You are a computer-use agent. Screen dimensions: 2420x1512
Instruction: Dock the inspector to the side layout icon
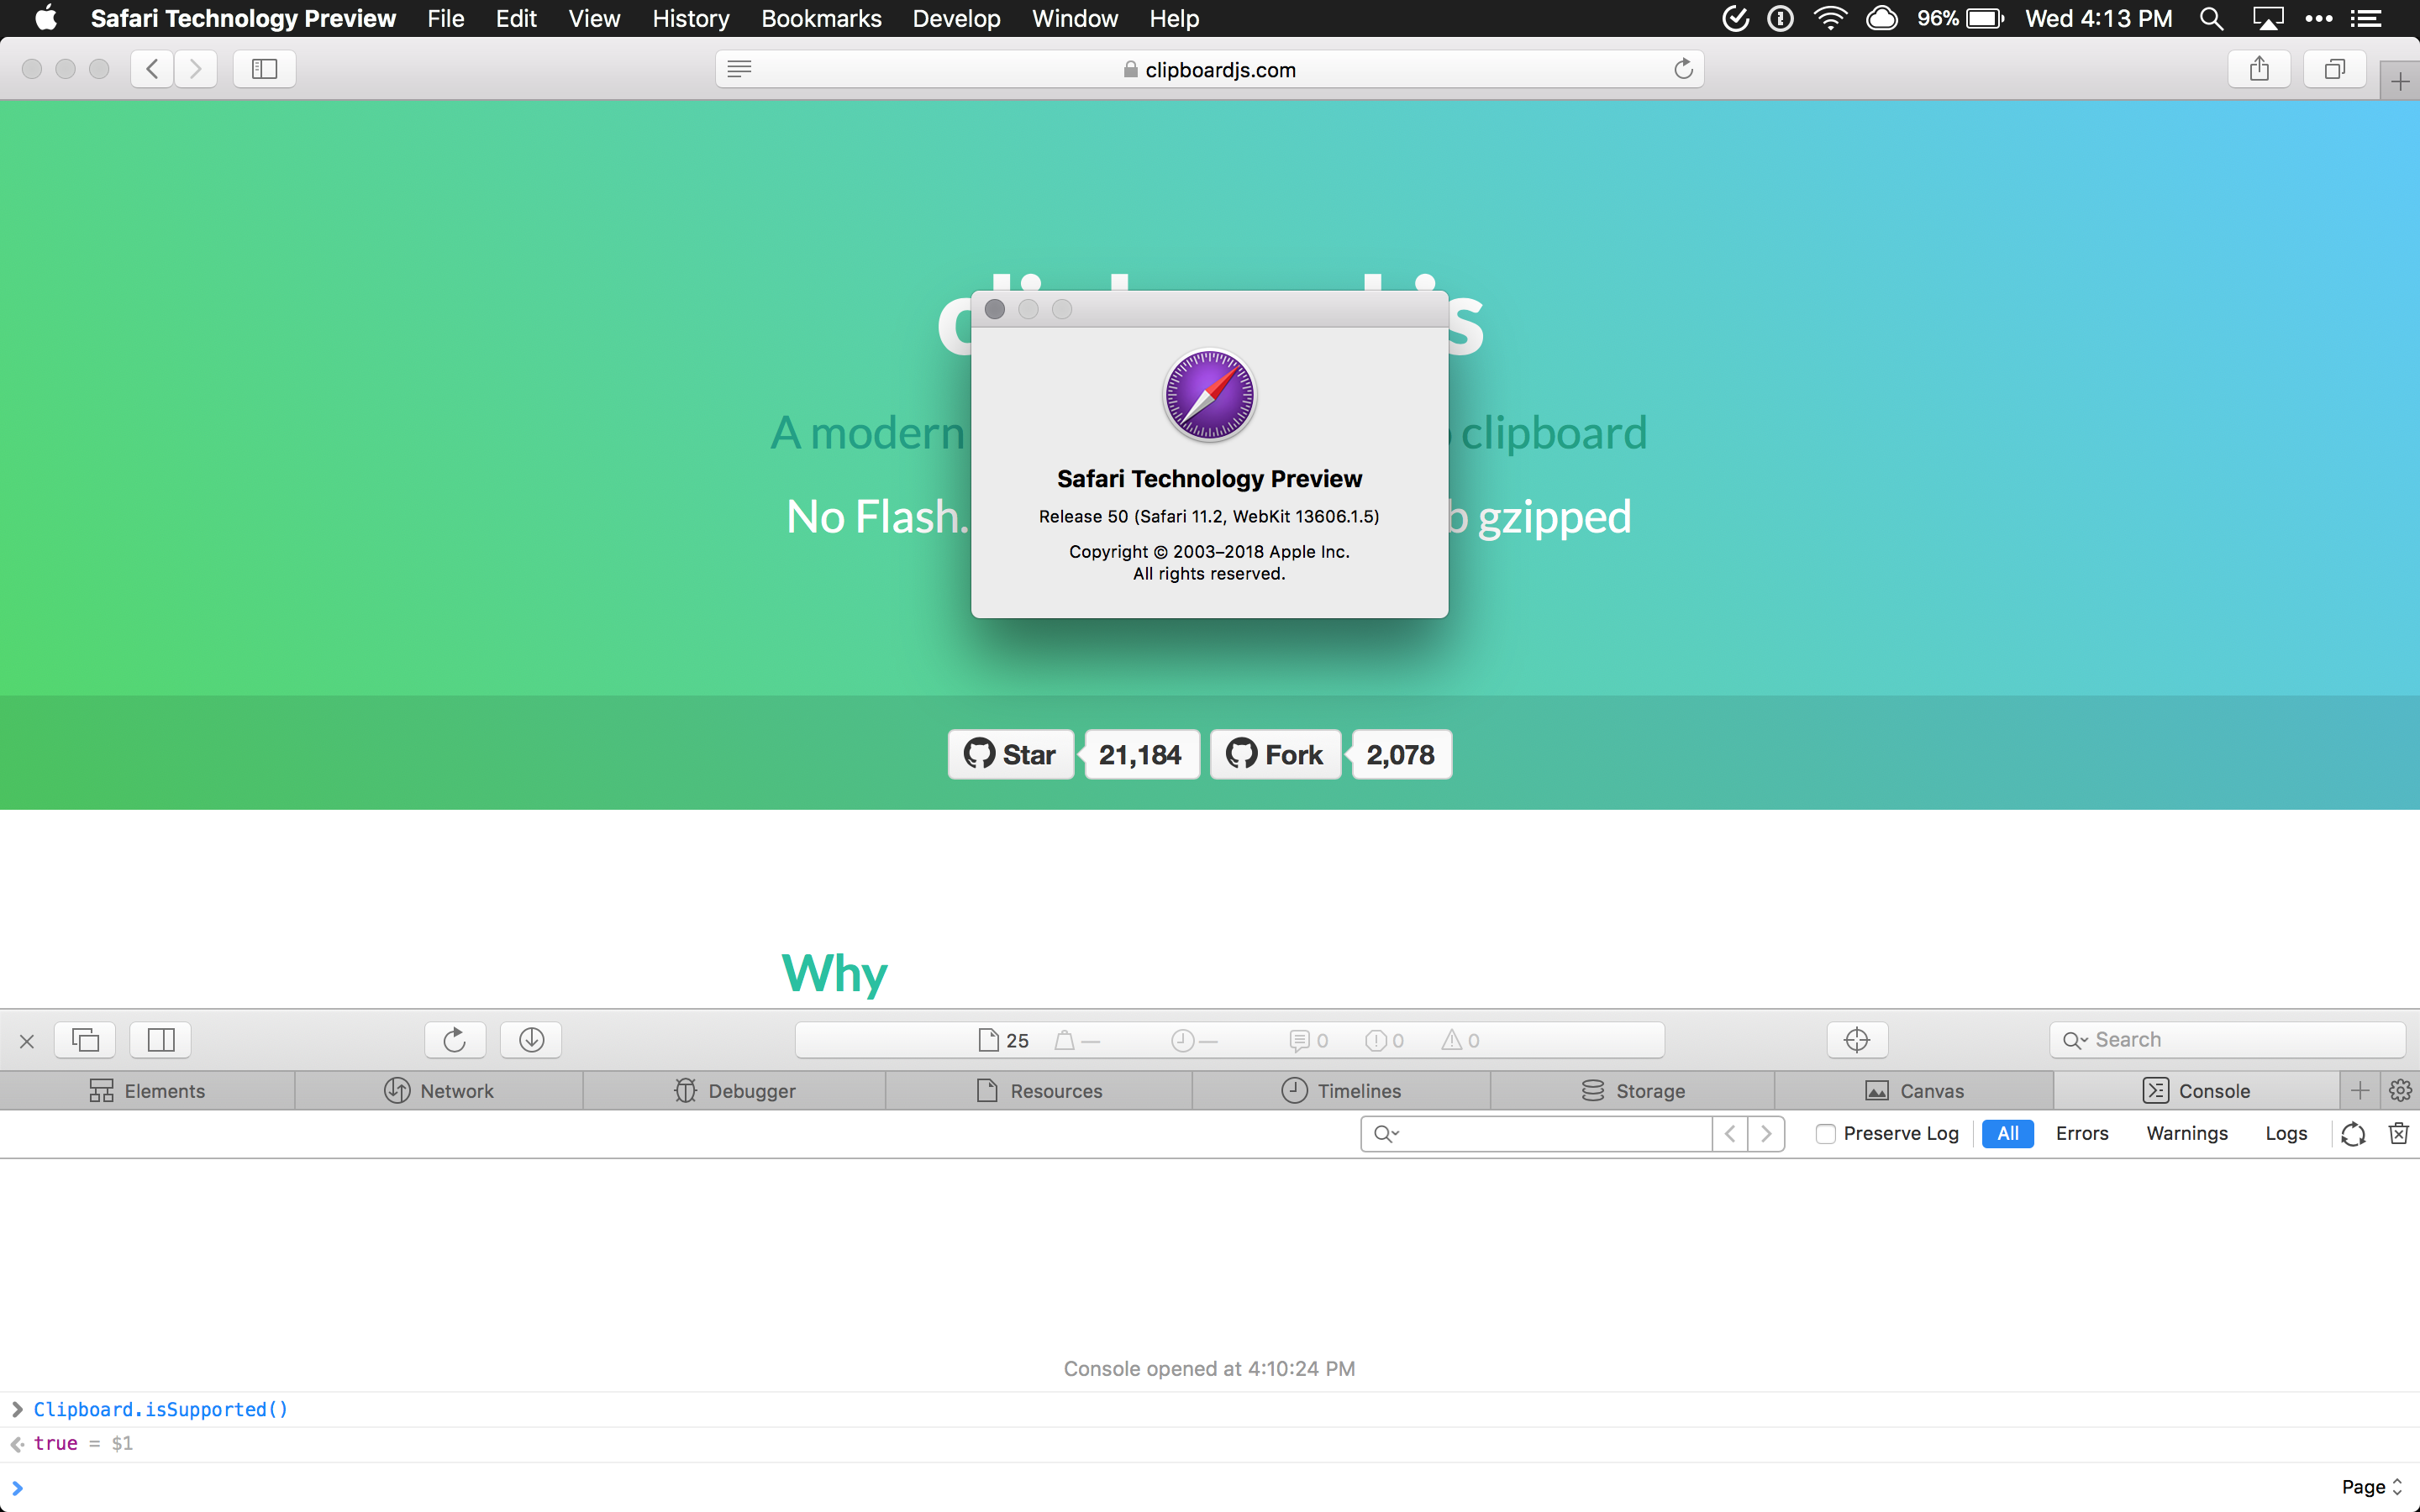(x=160, y=1040)
